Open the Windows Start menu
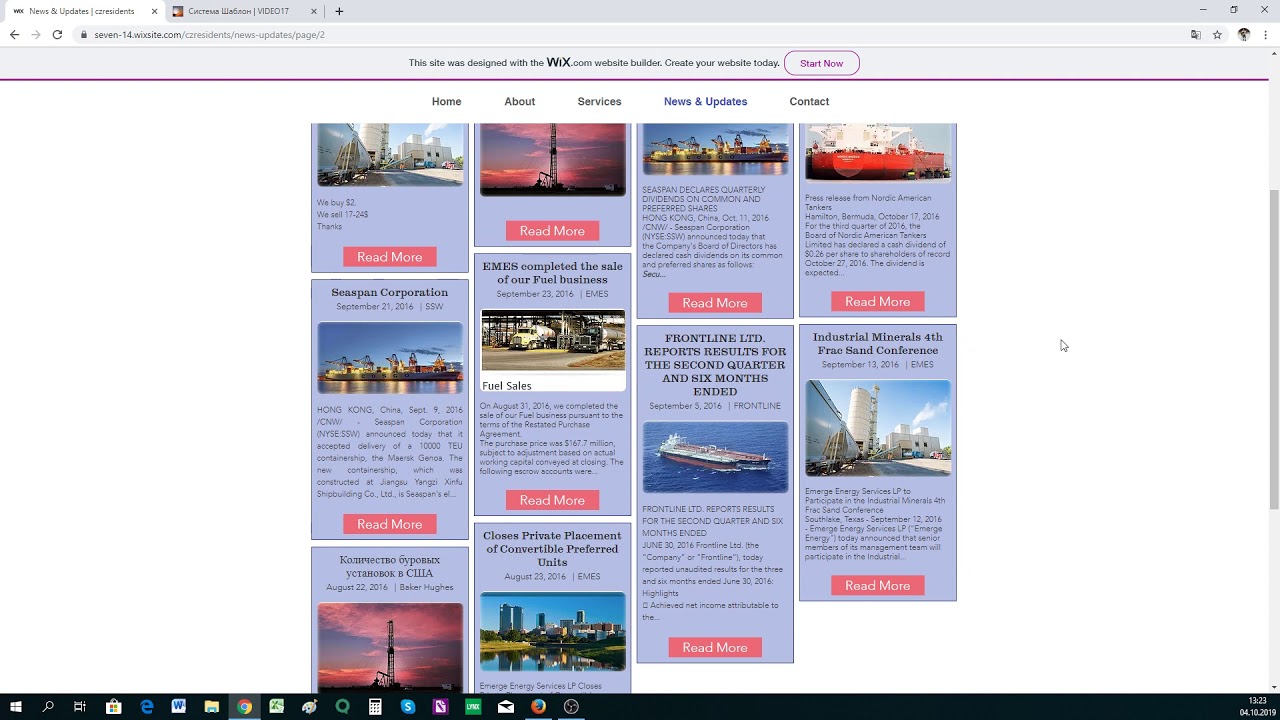 coord(16,707)
